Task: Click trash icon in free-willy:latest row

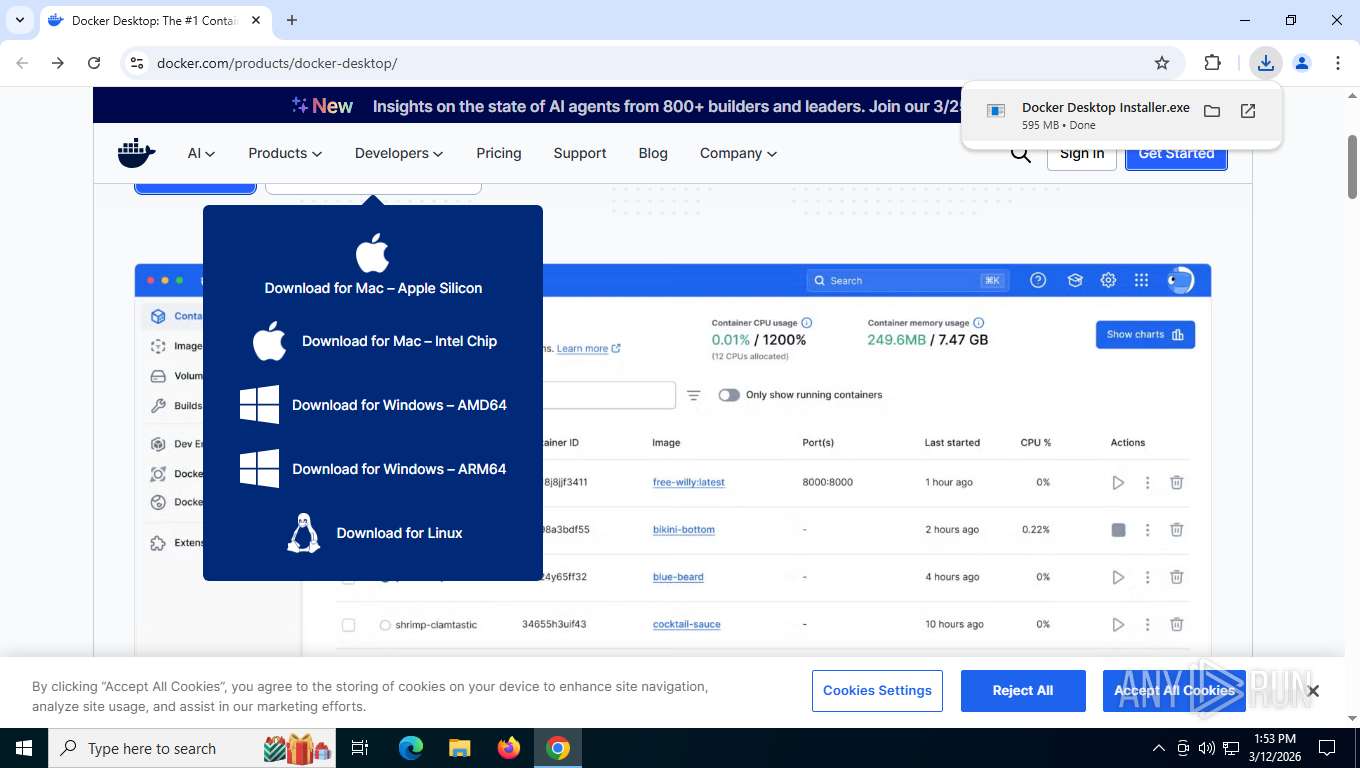Action: click(x=1177, y=482)
